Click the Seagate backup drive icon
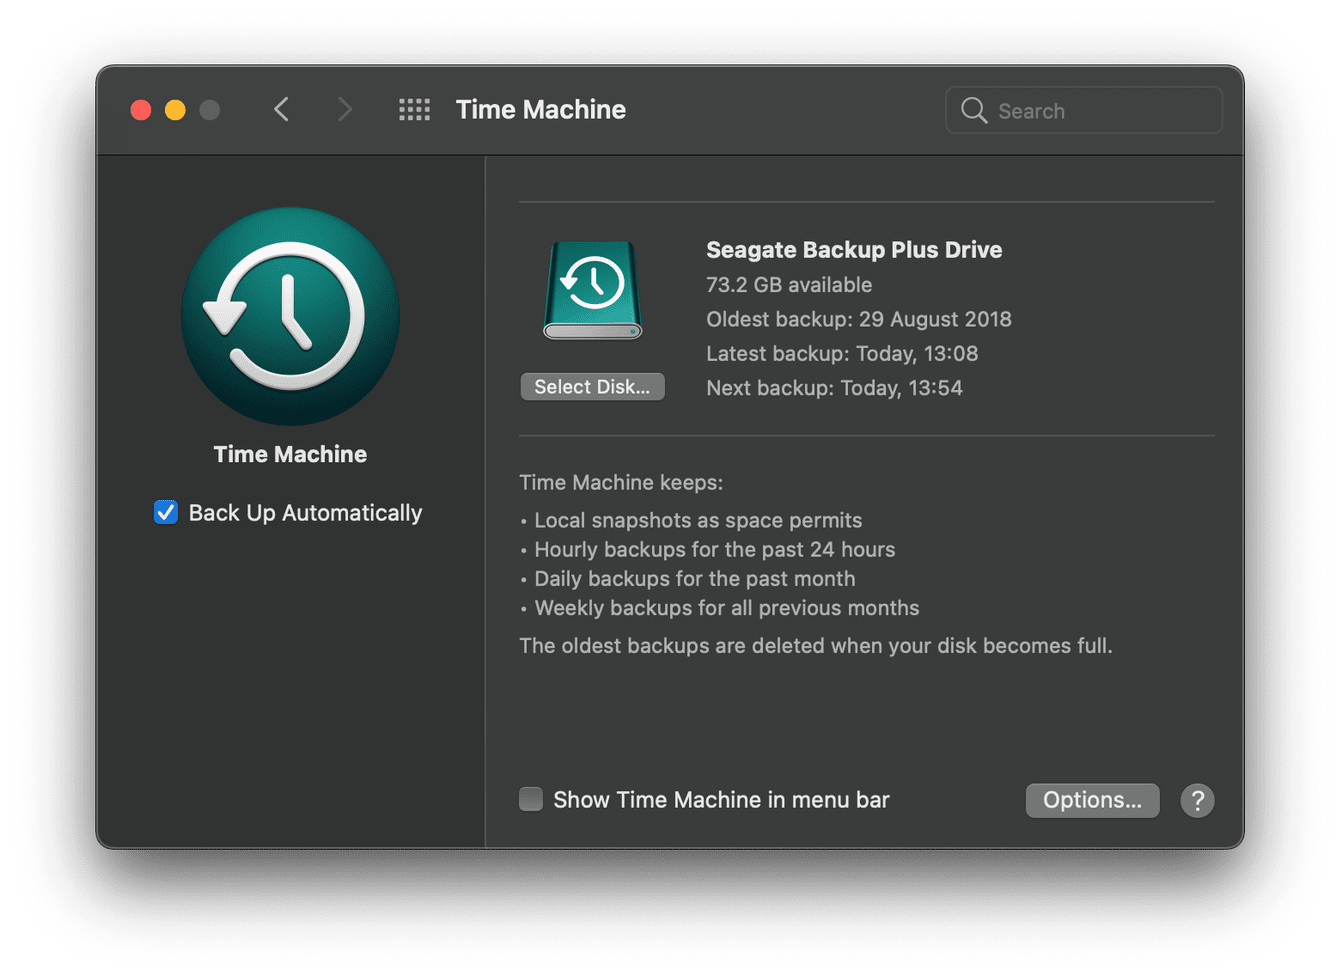Image resolution: width=1340 pixels, height=976 pixels. tap(593, 290)
